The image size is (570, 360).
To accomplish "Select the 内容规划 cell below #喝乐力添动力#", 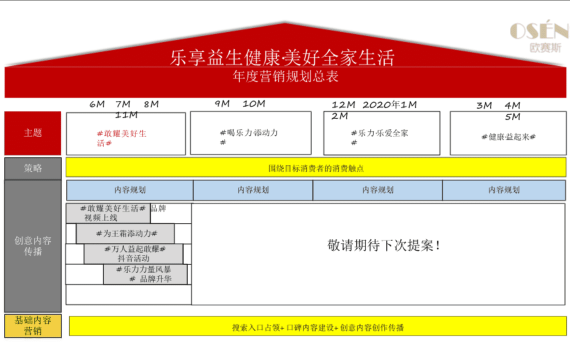I will point(253,190).
